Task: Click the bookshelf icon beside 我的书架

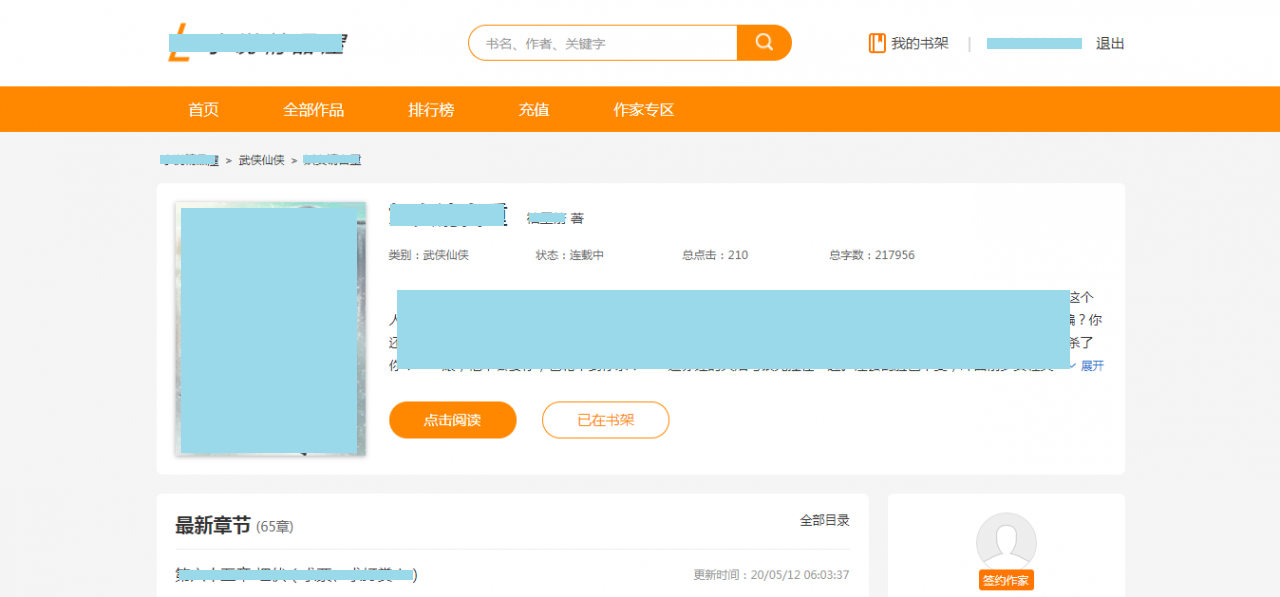Action: (x=877, y=43)
